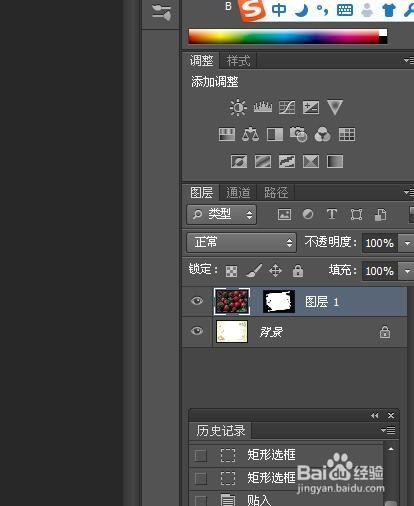Open the 正常 blend mode dropdown

pos(241,242)
